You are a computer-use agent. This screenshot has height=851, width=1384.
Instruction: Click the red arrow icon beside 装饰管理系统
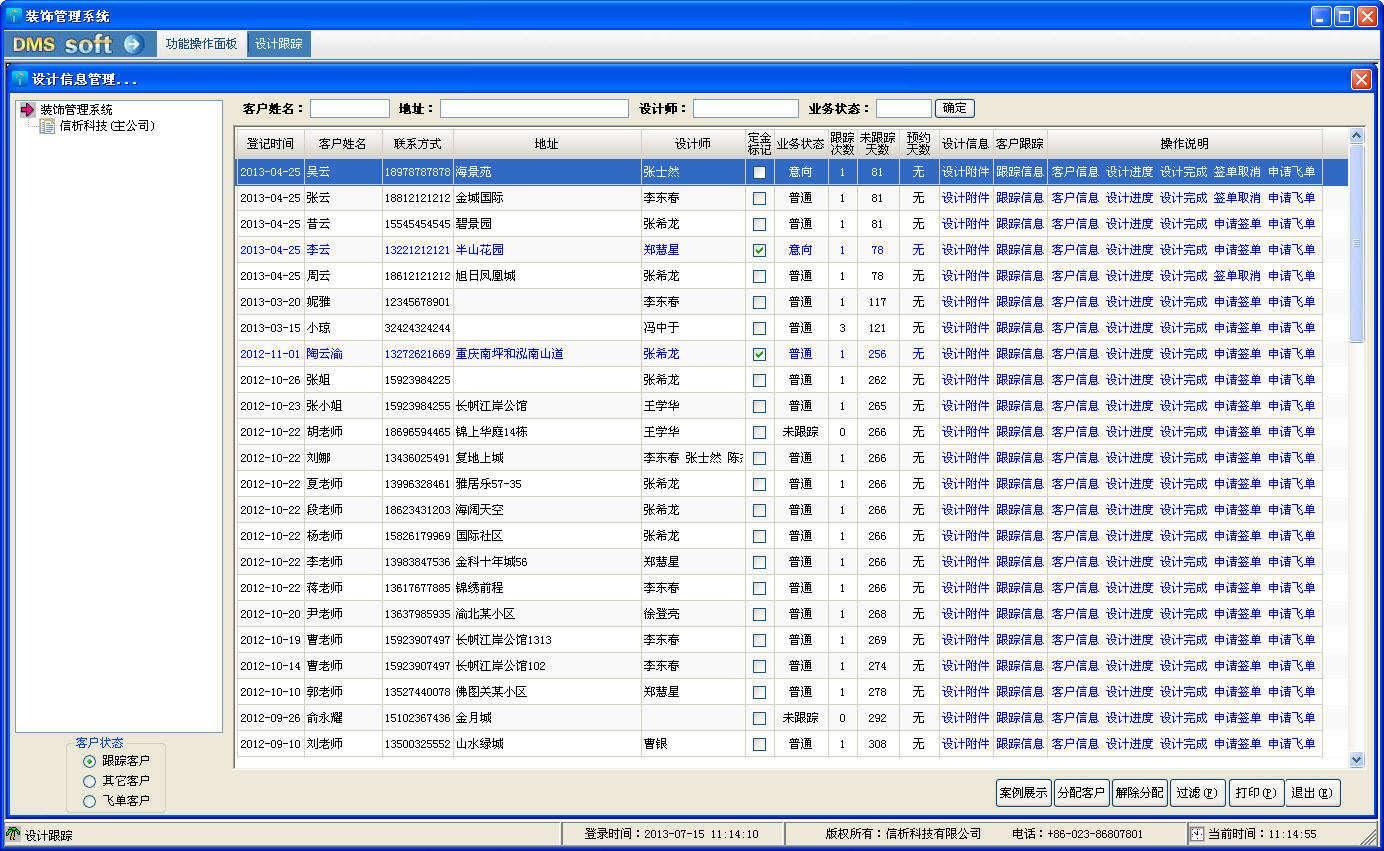(x=28, y=110)
